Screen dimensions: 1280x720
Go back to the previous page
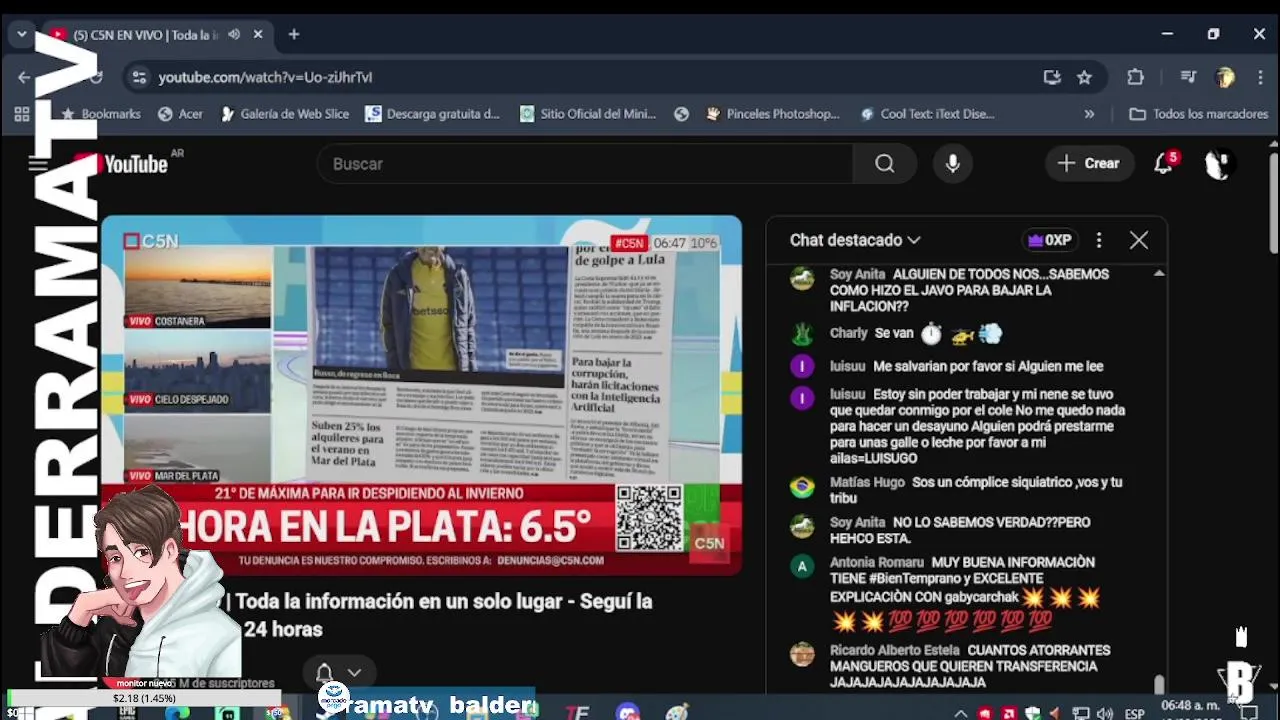coord(24,77)
